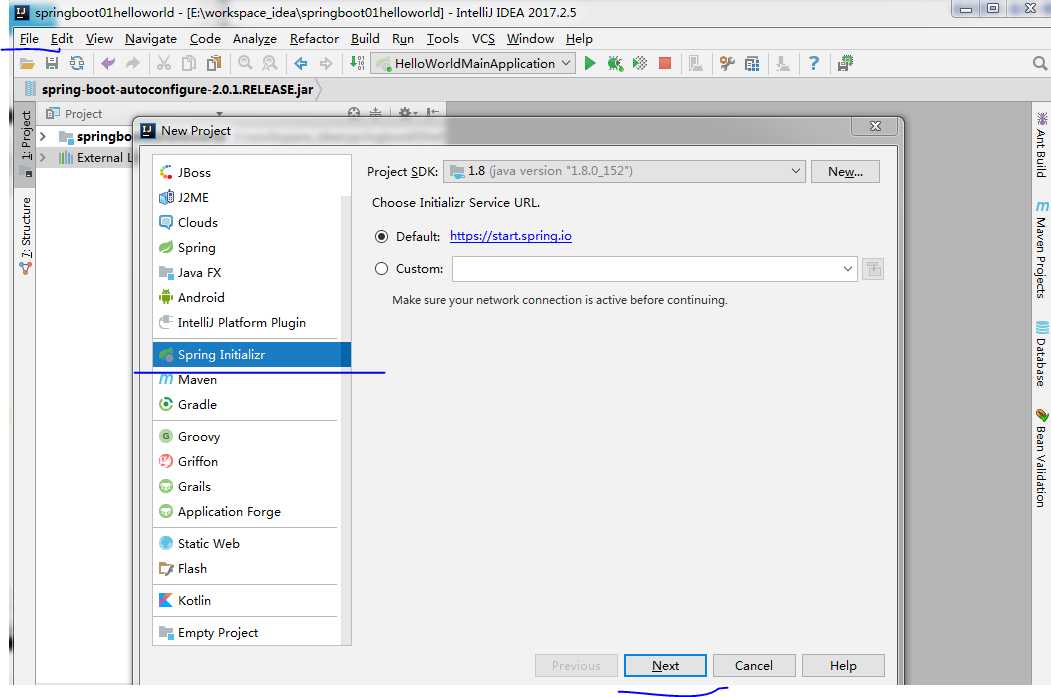
Task: Open the Edit menu
Action: [x=62, y=39]
